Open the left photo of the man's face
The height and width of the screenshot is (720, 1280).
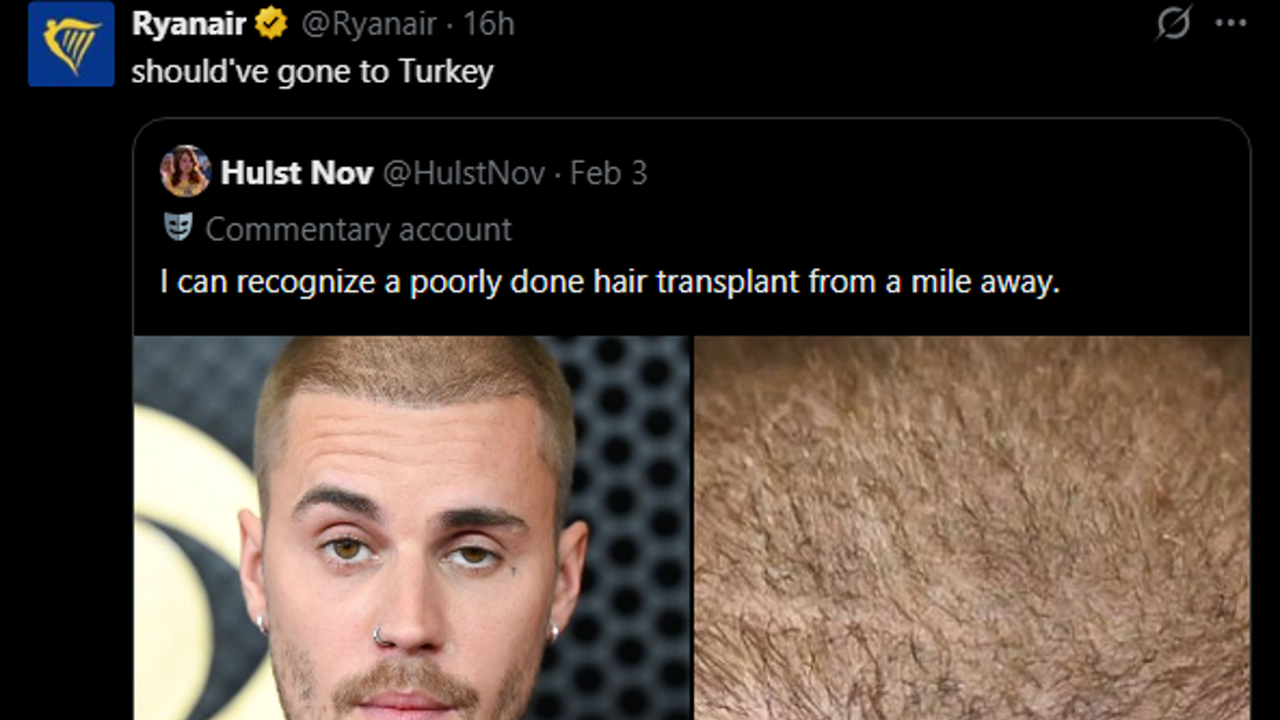pos(412,528)
